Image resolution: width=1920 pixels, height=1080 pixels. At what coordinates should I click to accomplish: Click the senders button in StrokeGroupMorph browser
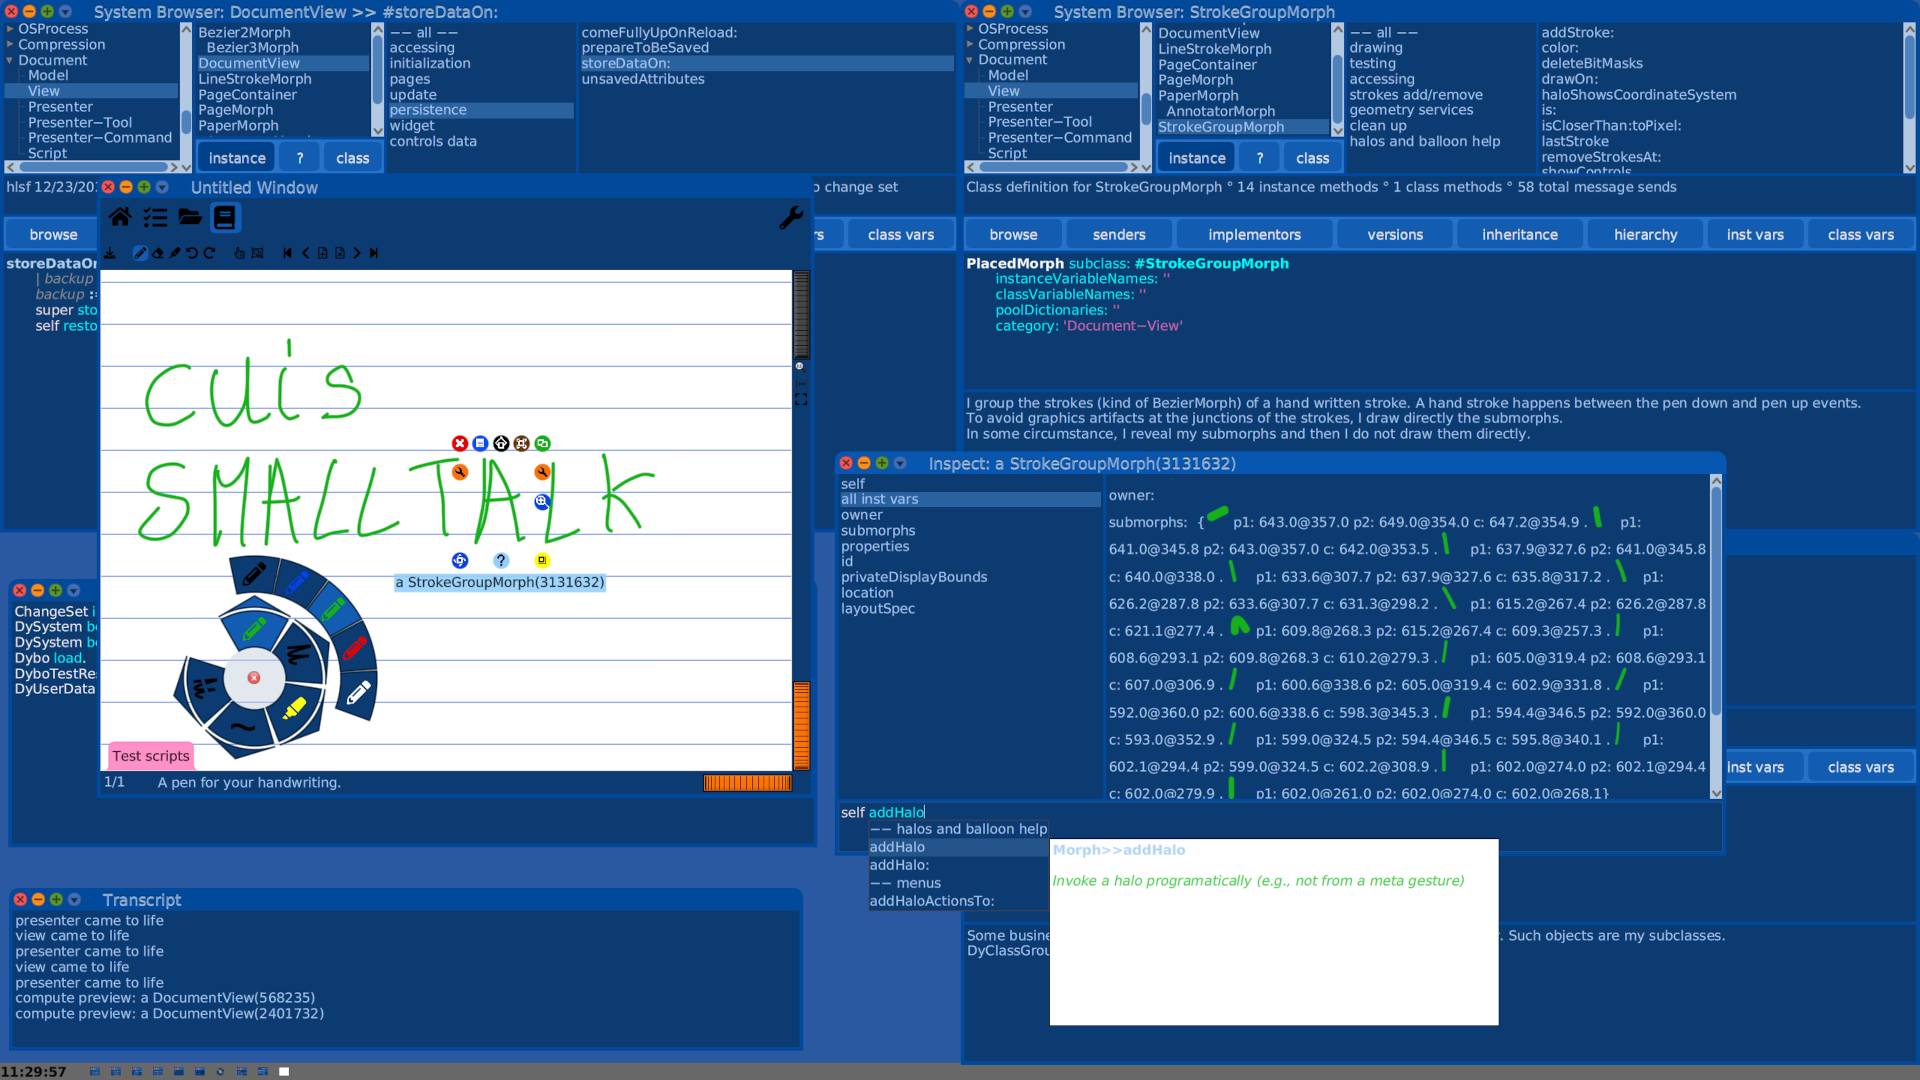point(1118,234)
